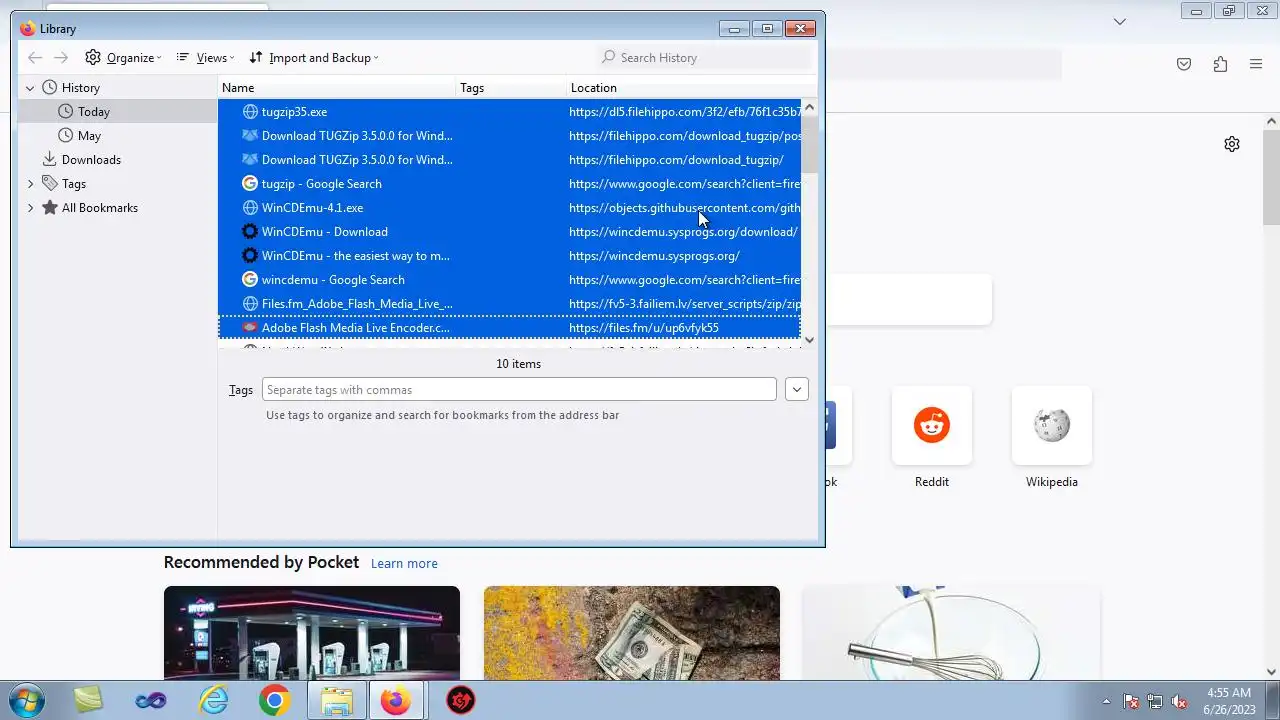Open new tab personalize gear icon
Viewport: 1280px width, 720px height.
click(x=1232, y=144)
